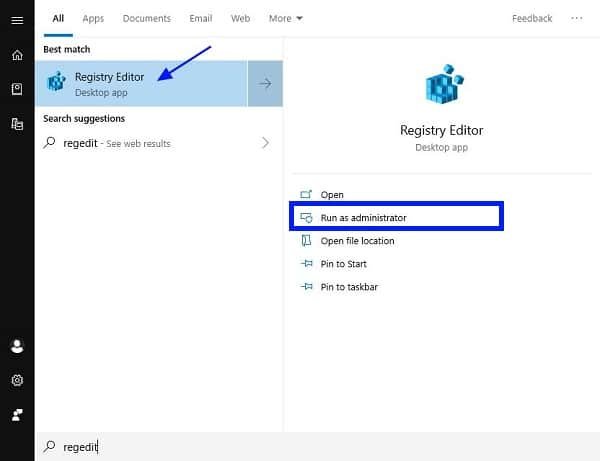Click the large Registry Editor preview icon
Viewport: 600px width, 461px height.
[x=444, y=84]
